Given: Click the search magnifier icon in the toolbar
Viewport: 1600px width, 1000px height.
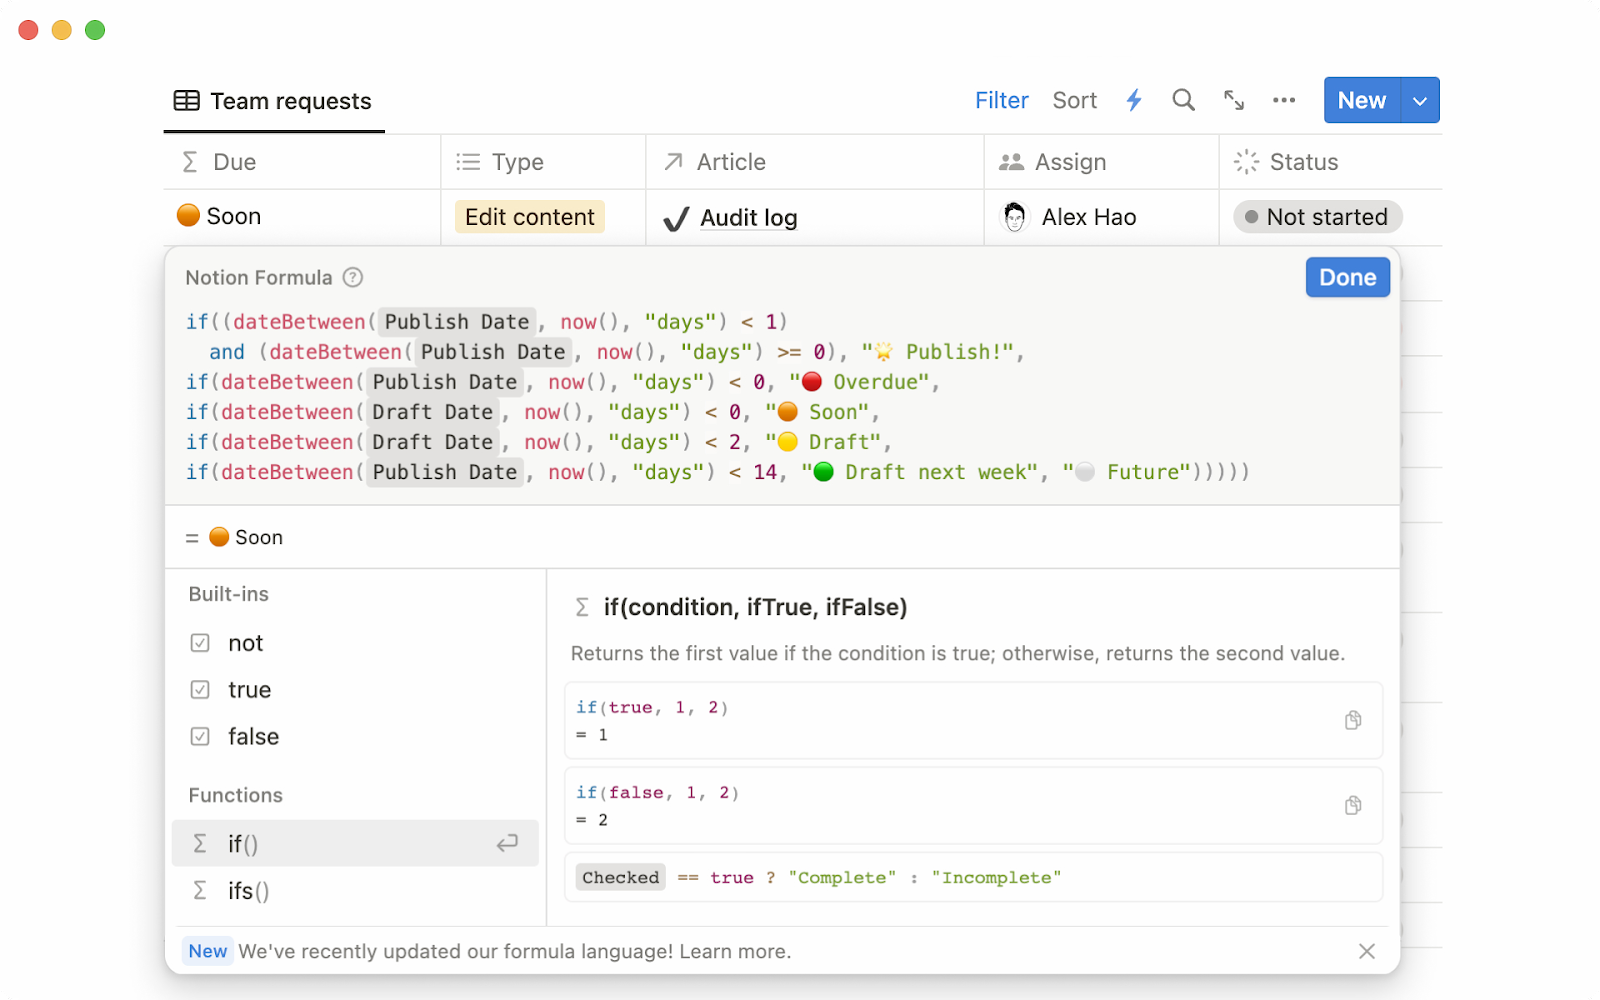Looking at the screenshot, I should pos(1183,100).
